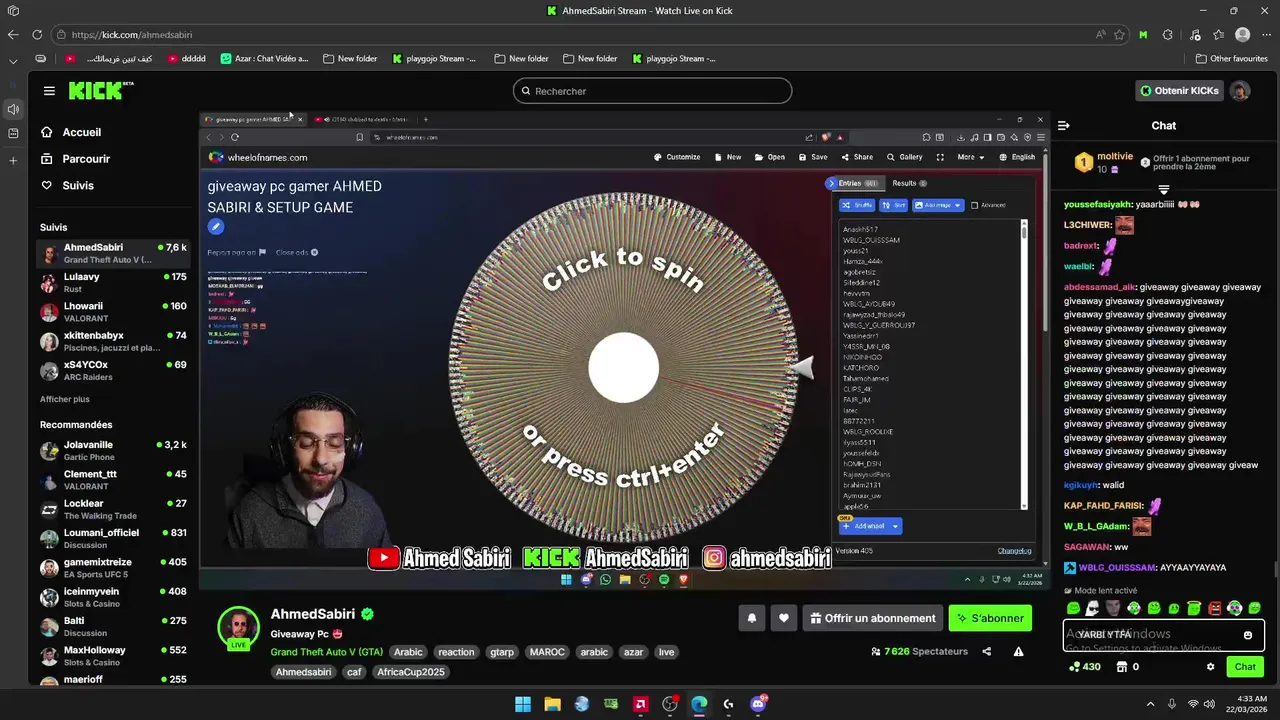1280x720 pixels.
Task: Open Discord from the taskbar
Action: click(758, 704)
